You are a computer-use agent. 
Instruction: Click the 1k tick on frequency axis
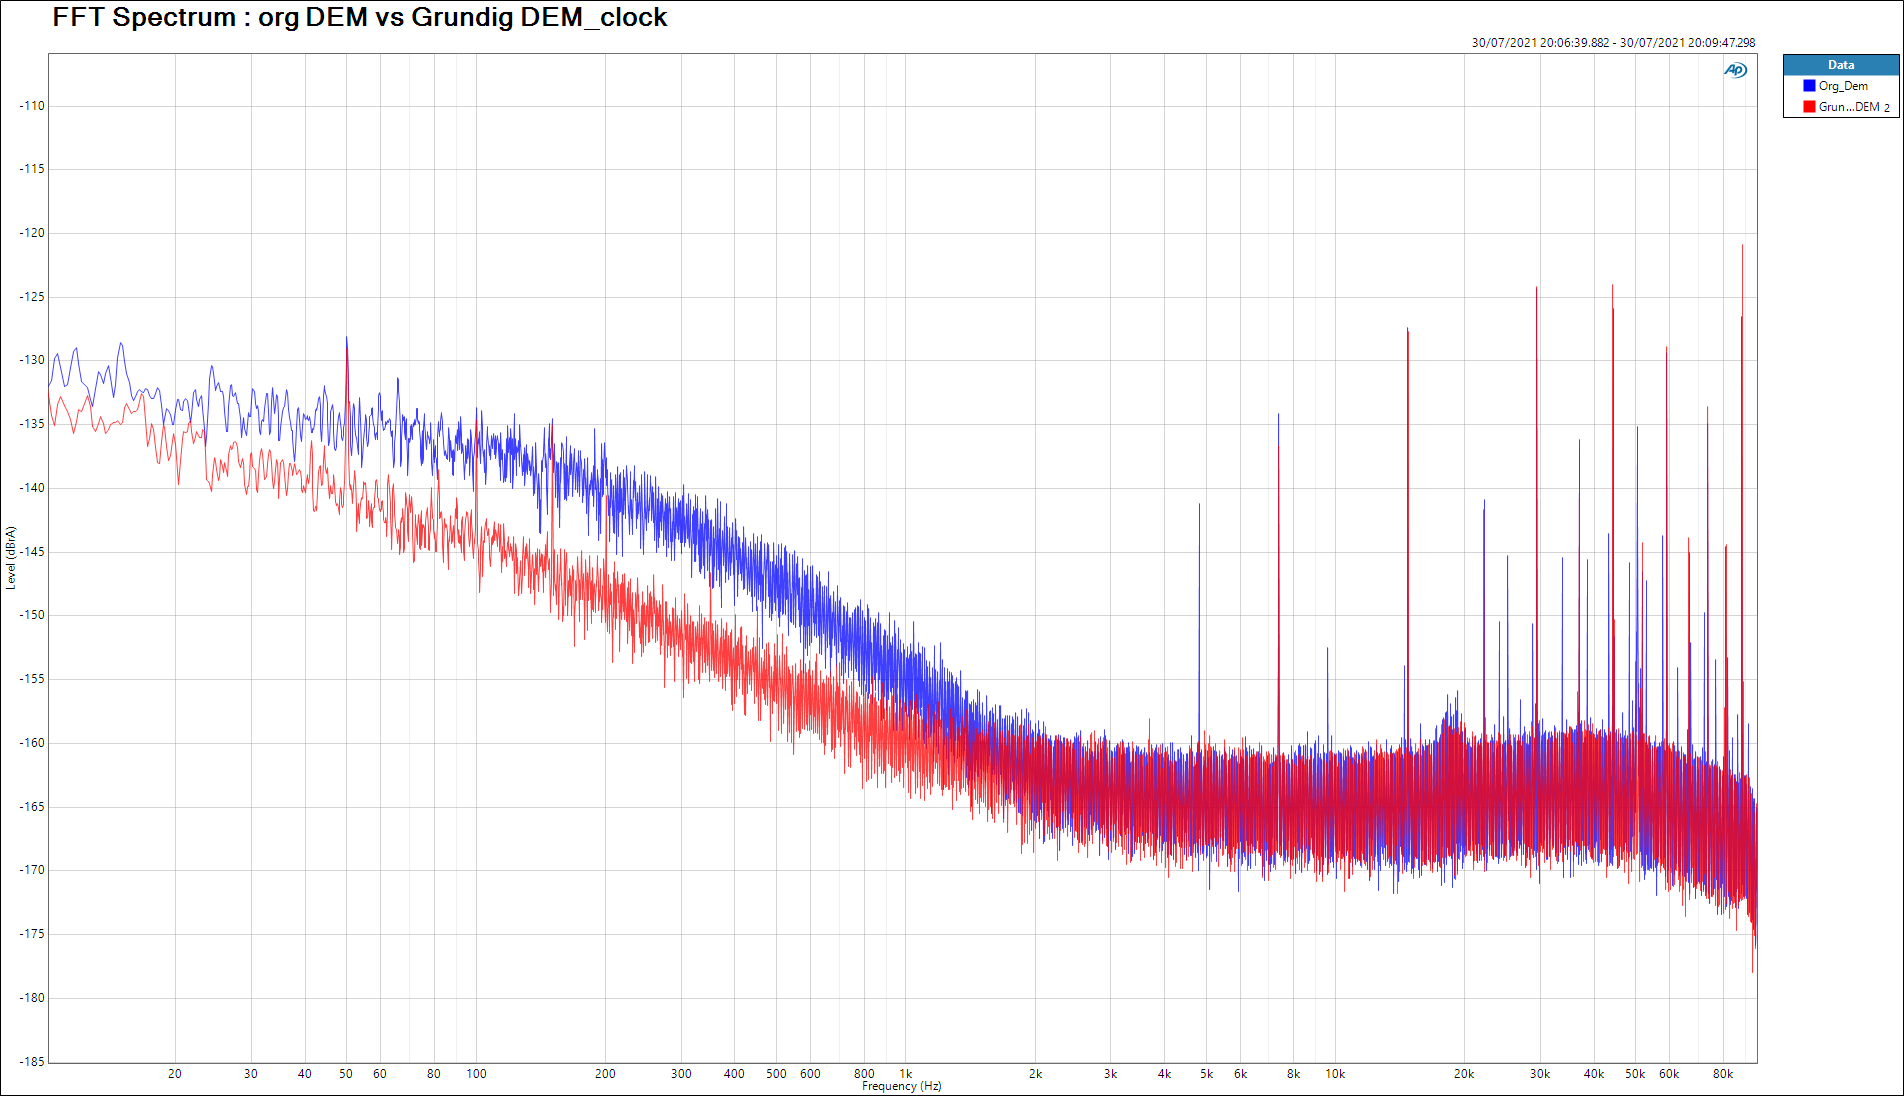(x=905, y=1074)
